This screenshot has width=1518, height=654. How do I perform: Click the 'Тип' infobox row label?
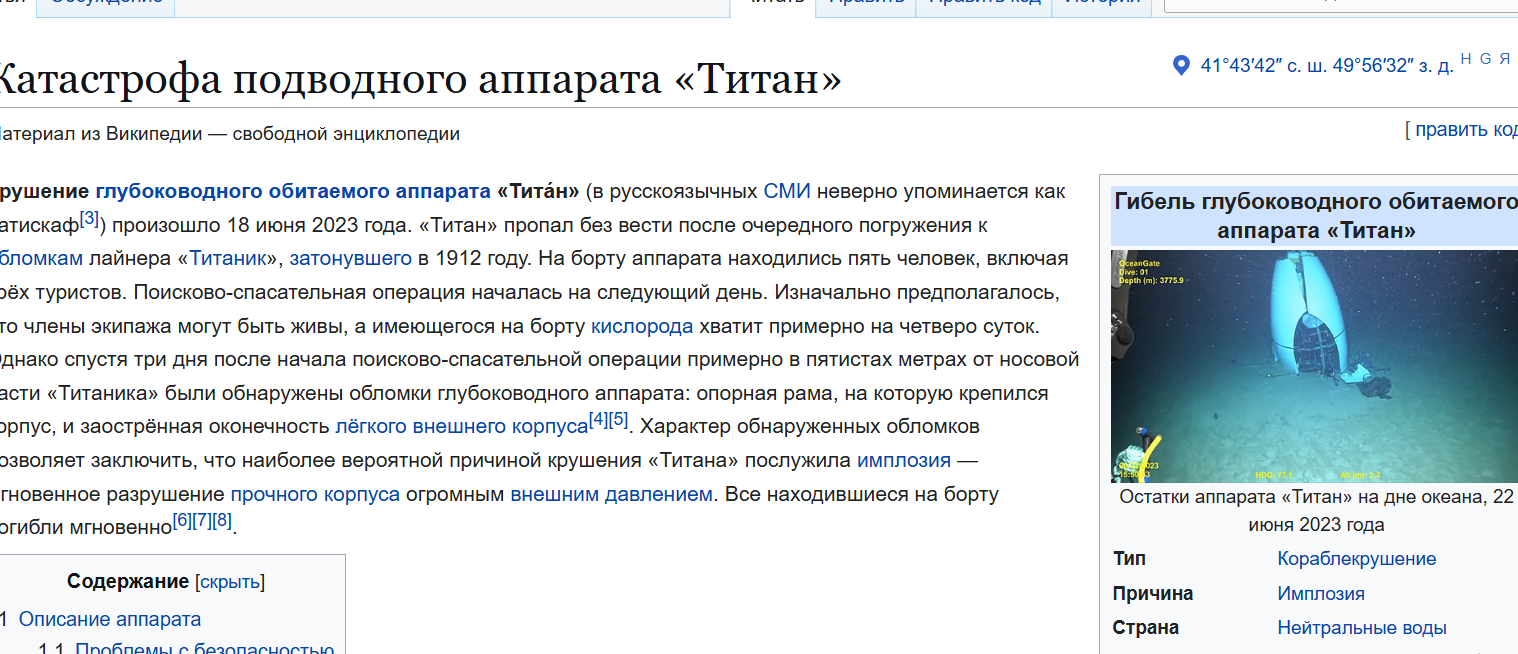tap(1130, 559)
